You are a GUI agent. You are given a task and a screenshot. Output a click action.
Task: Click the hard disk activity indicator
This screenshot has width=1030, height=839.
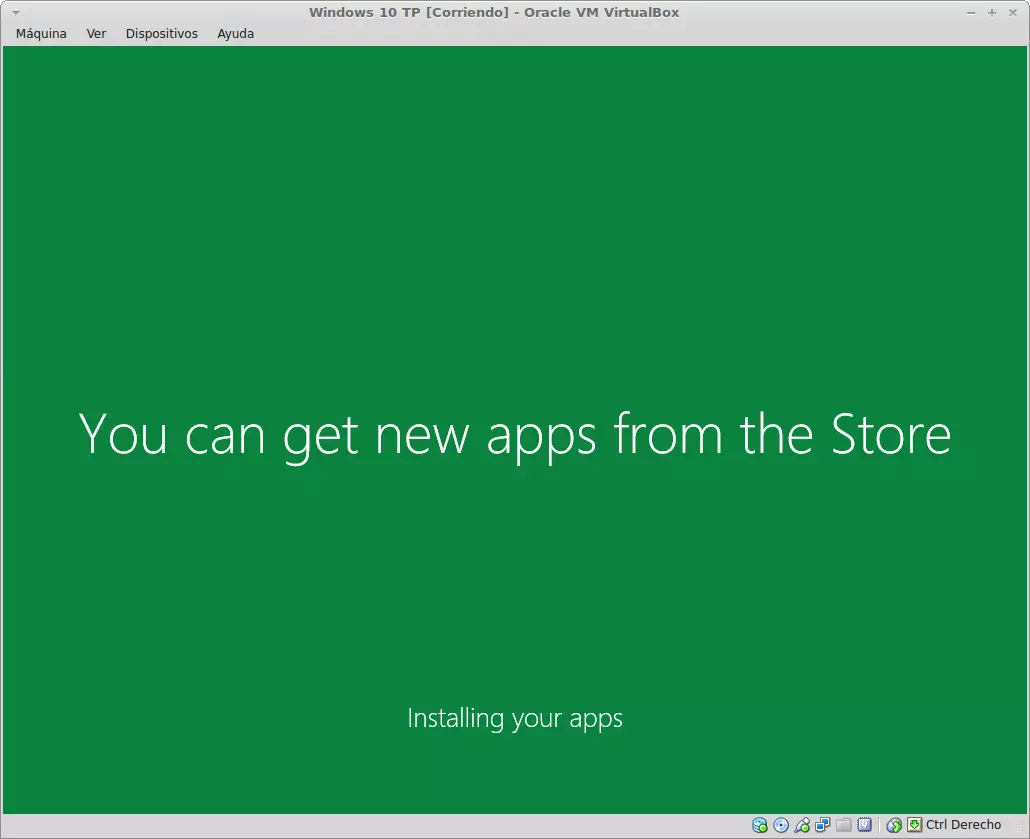(x=760, y=825)
